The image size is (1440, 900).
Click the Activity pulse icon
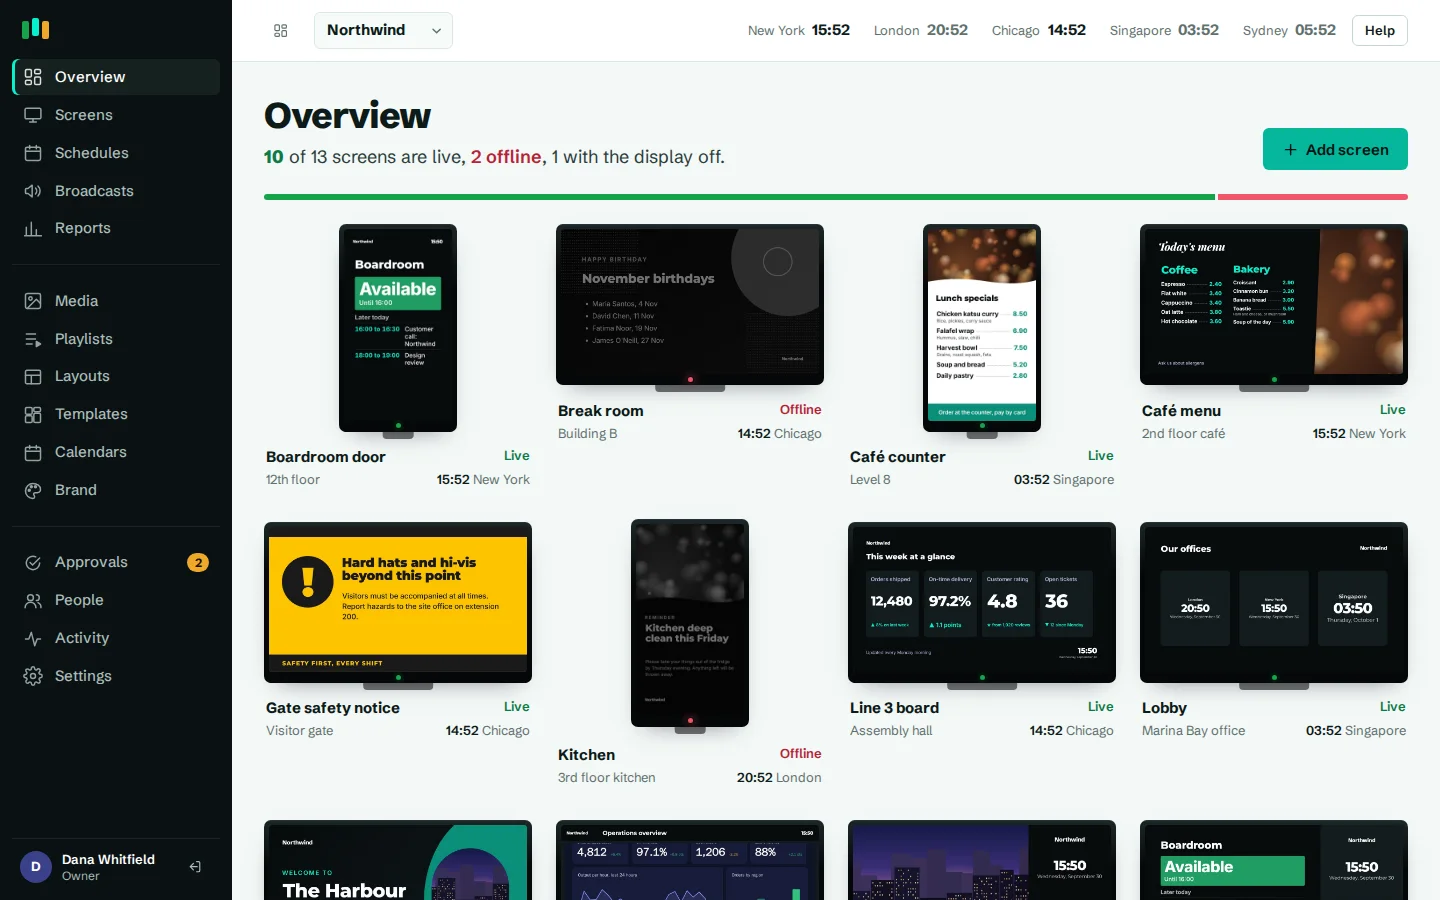tap(33, 638)
